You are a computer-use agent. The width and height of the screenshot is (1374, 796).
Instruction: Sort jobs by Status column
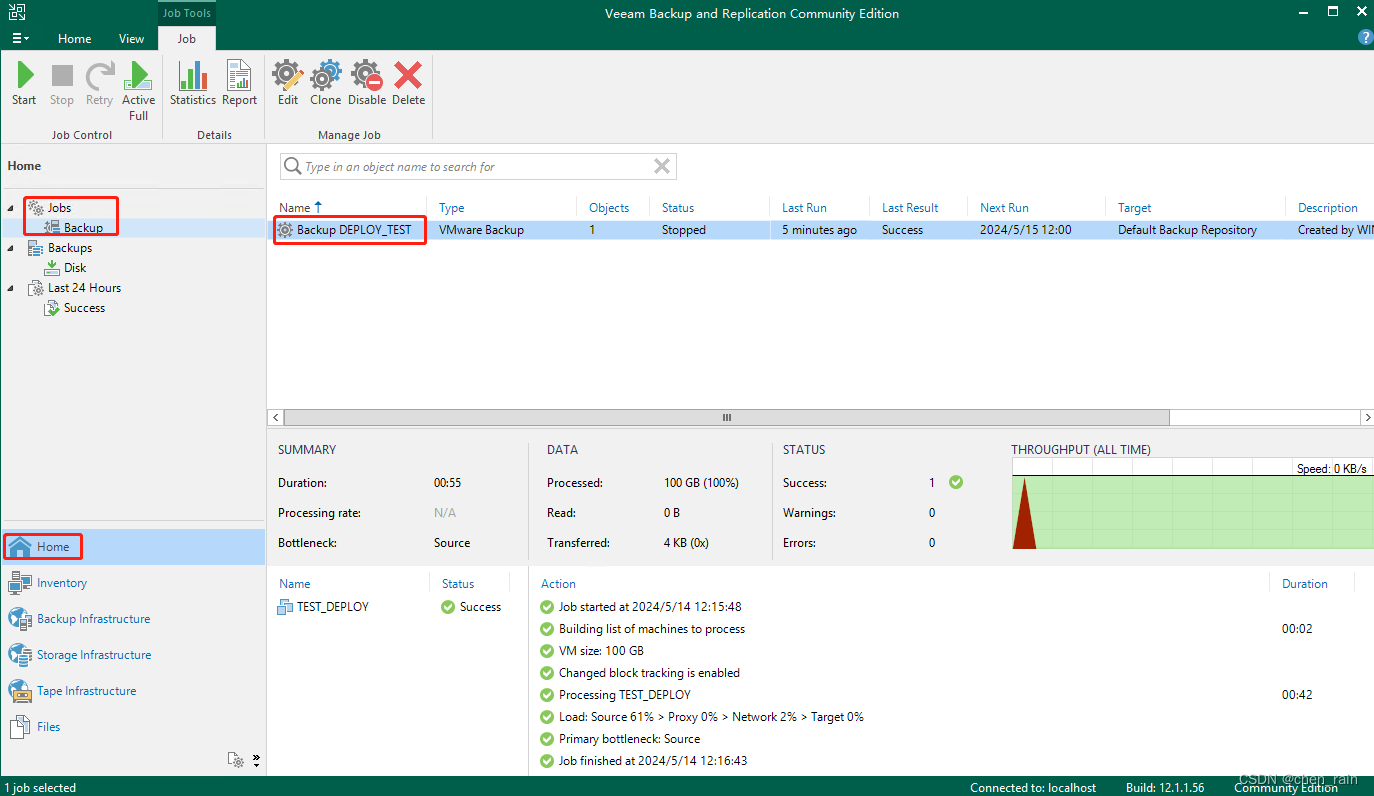(678, 208)
